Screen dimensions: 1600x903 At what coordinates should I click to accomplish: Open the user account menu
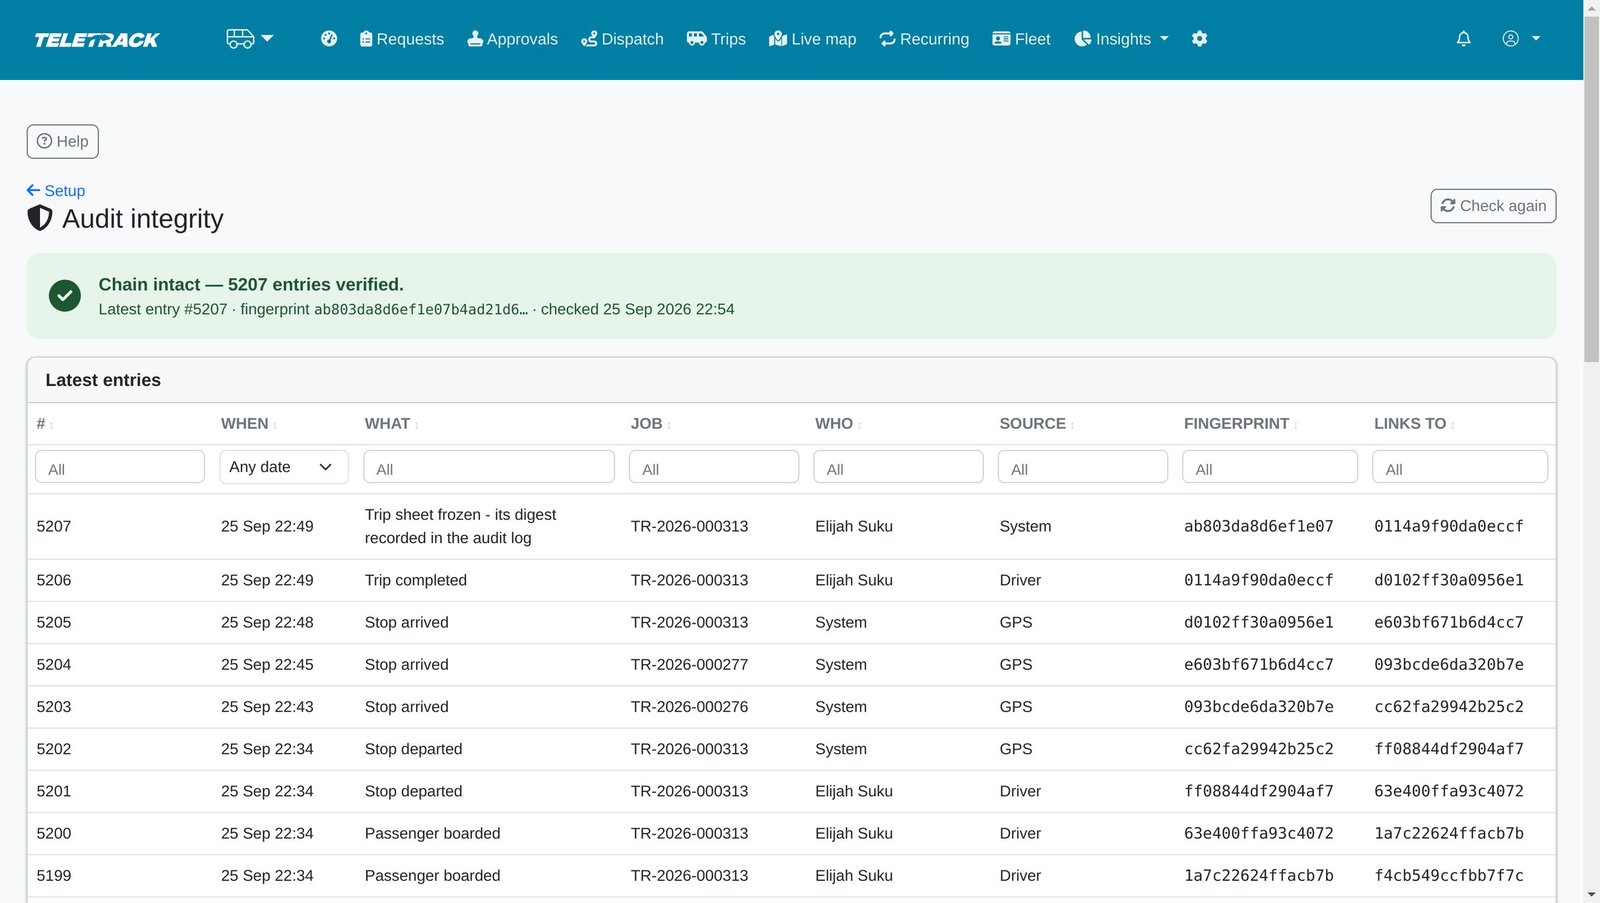1520,39
